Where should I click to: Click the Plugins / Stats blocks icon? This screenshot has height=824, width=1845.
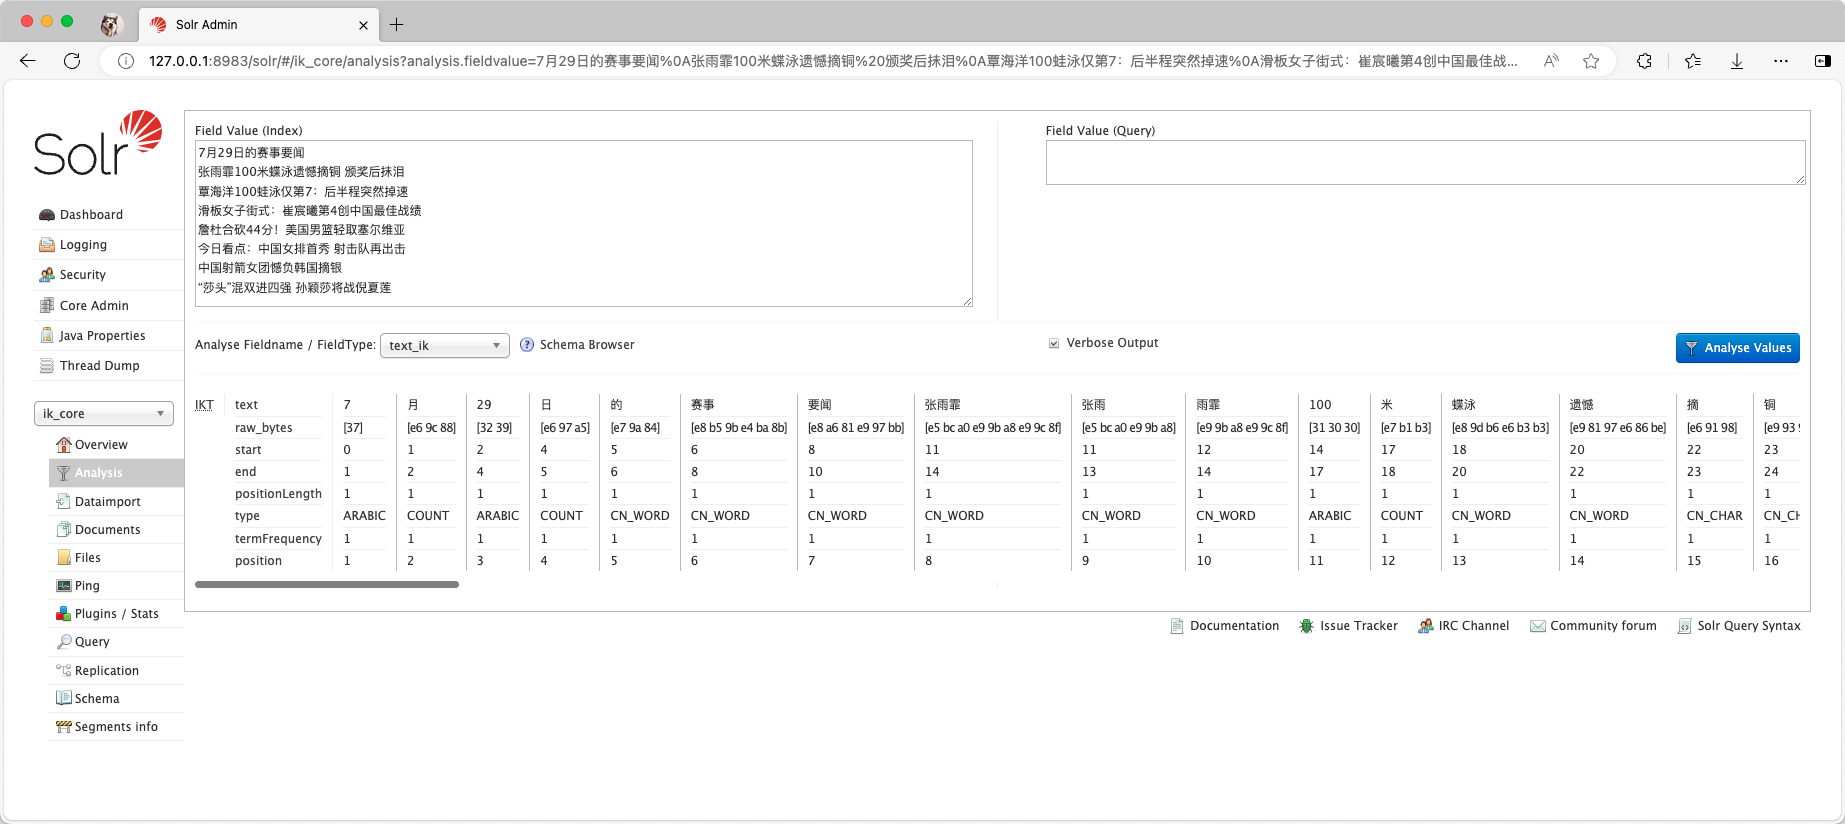(x=64, y=614)
